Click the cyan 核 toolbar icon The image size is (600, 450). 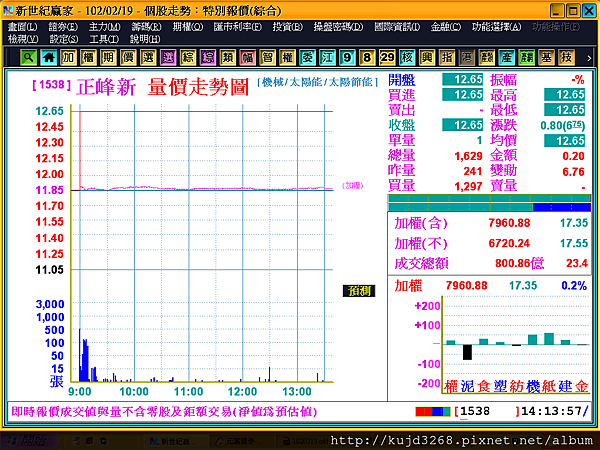[x=407, y=58]
